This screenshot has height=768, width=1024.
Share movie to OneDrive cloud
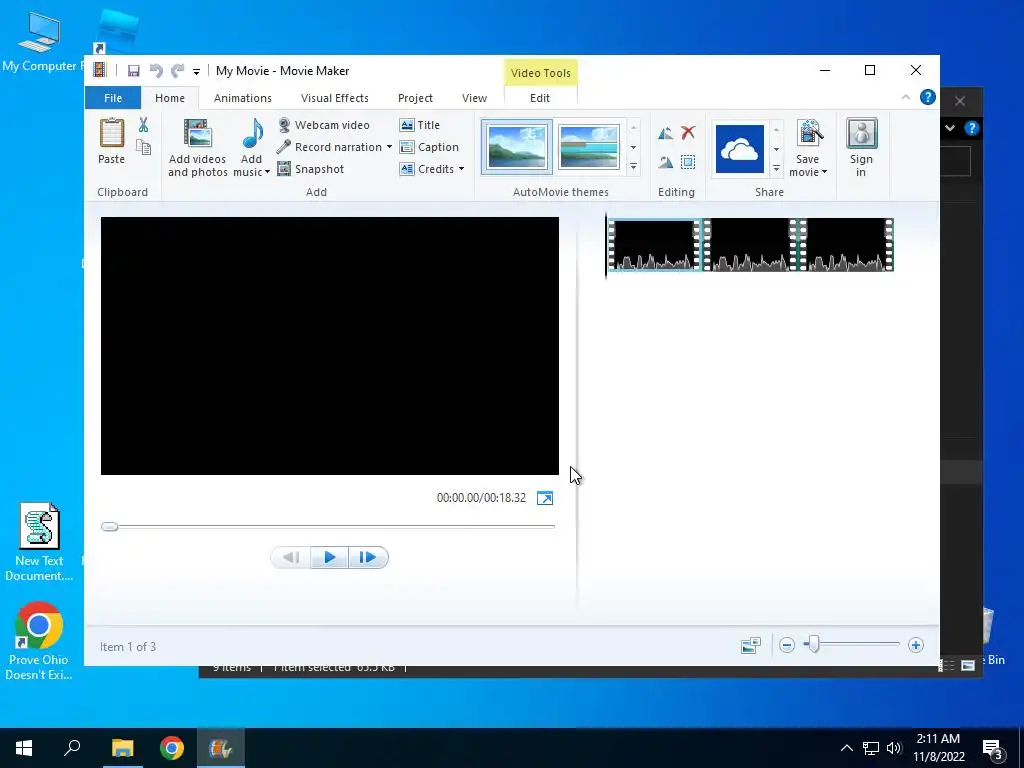tap(740, 149)
